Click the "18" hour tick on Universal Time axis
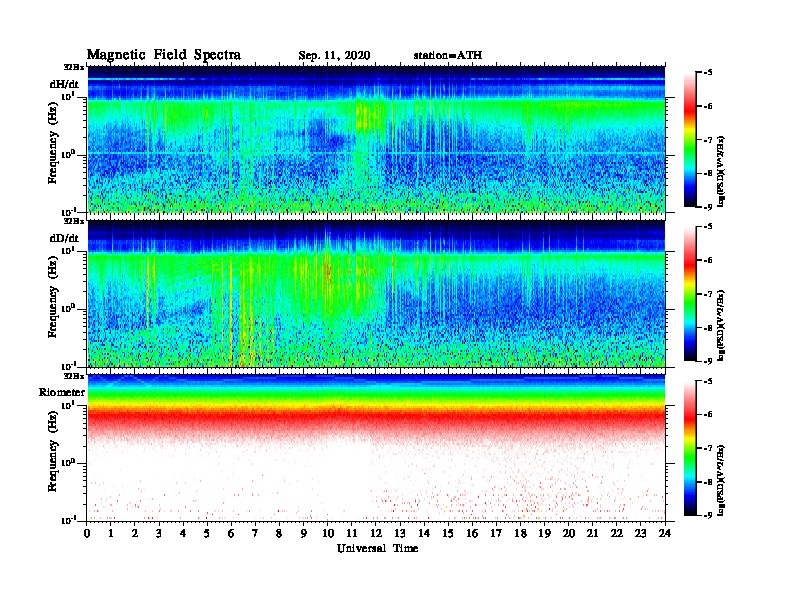The height and width of the screenshot is (612, 792). pyautogui.click(x=520, y=533)
